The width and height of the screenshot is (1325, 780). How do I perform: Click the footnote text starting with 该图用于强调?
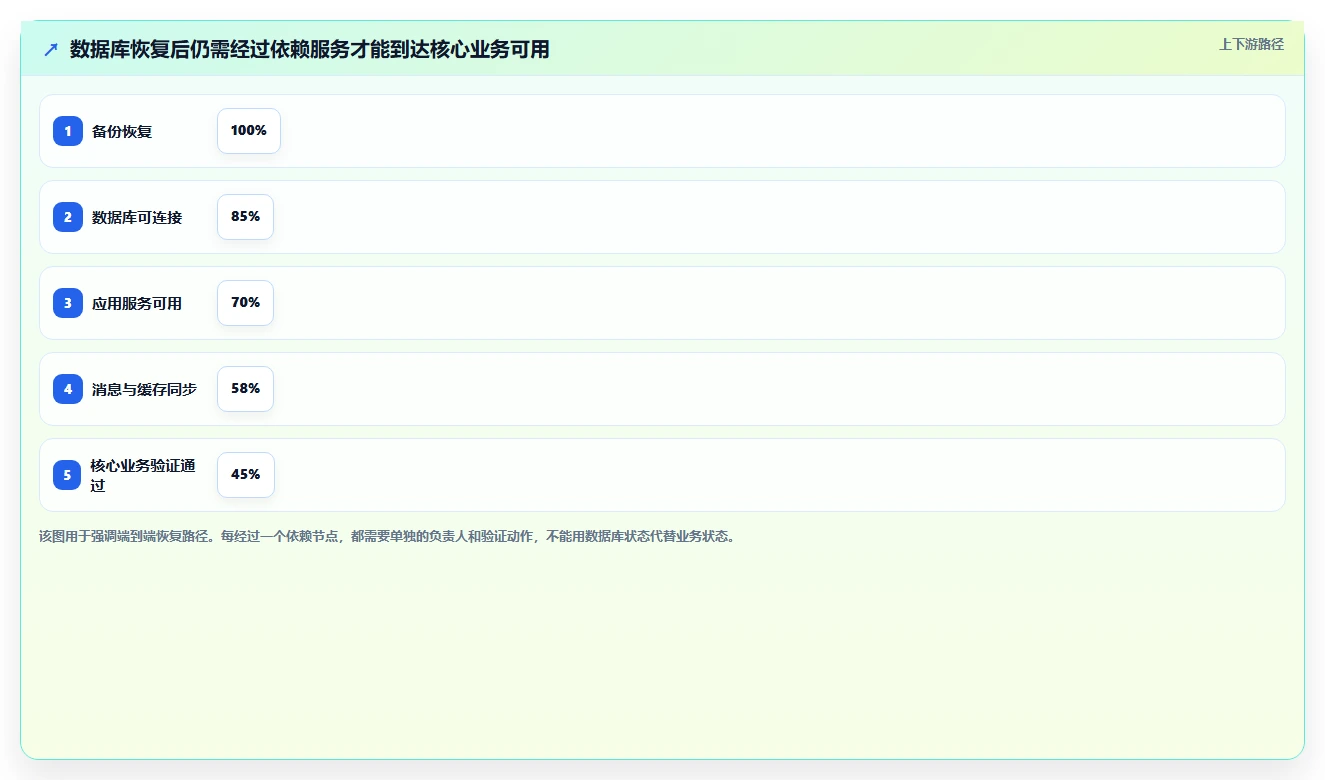point(388,536)
